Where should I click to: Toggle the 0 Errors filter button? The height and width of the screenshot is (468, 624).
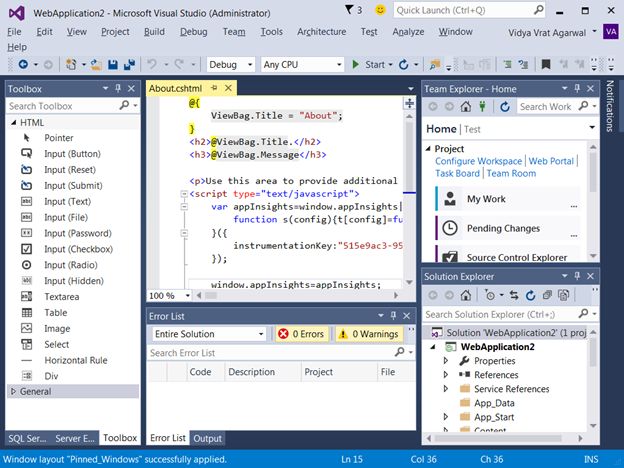301,334
